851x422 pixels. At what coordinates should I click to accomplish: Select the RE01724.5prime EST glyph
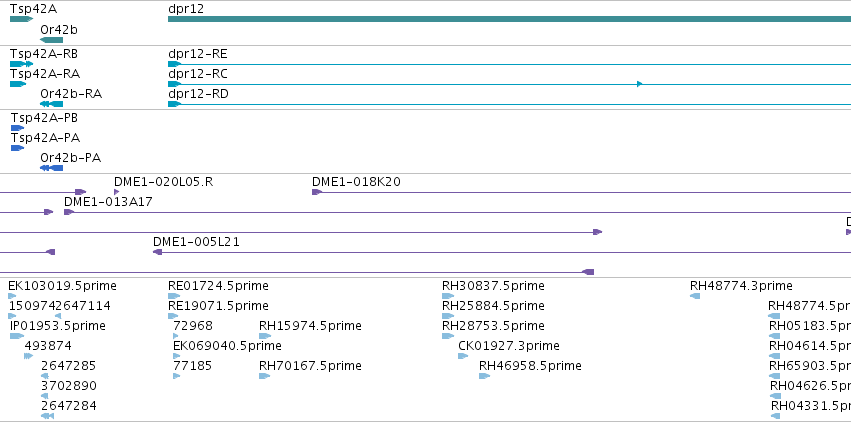(x=174, y=296)
